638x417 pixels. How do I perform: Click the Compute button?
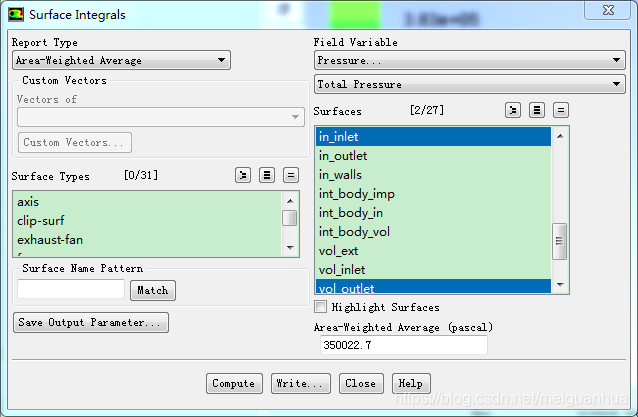tap(234, 383)
